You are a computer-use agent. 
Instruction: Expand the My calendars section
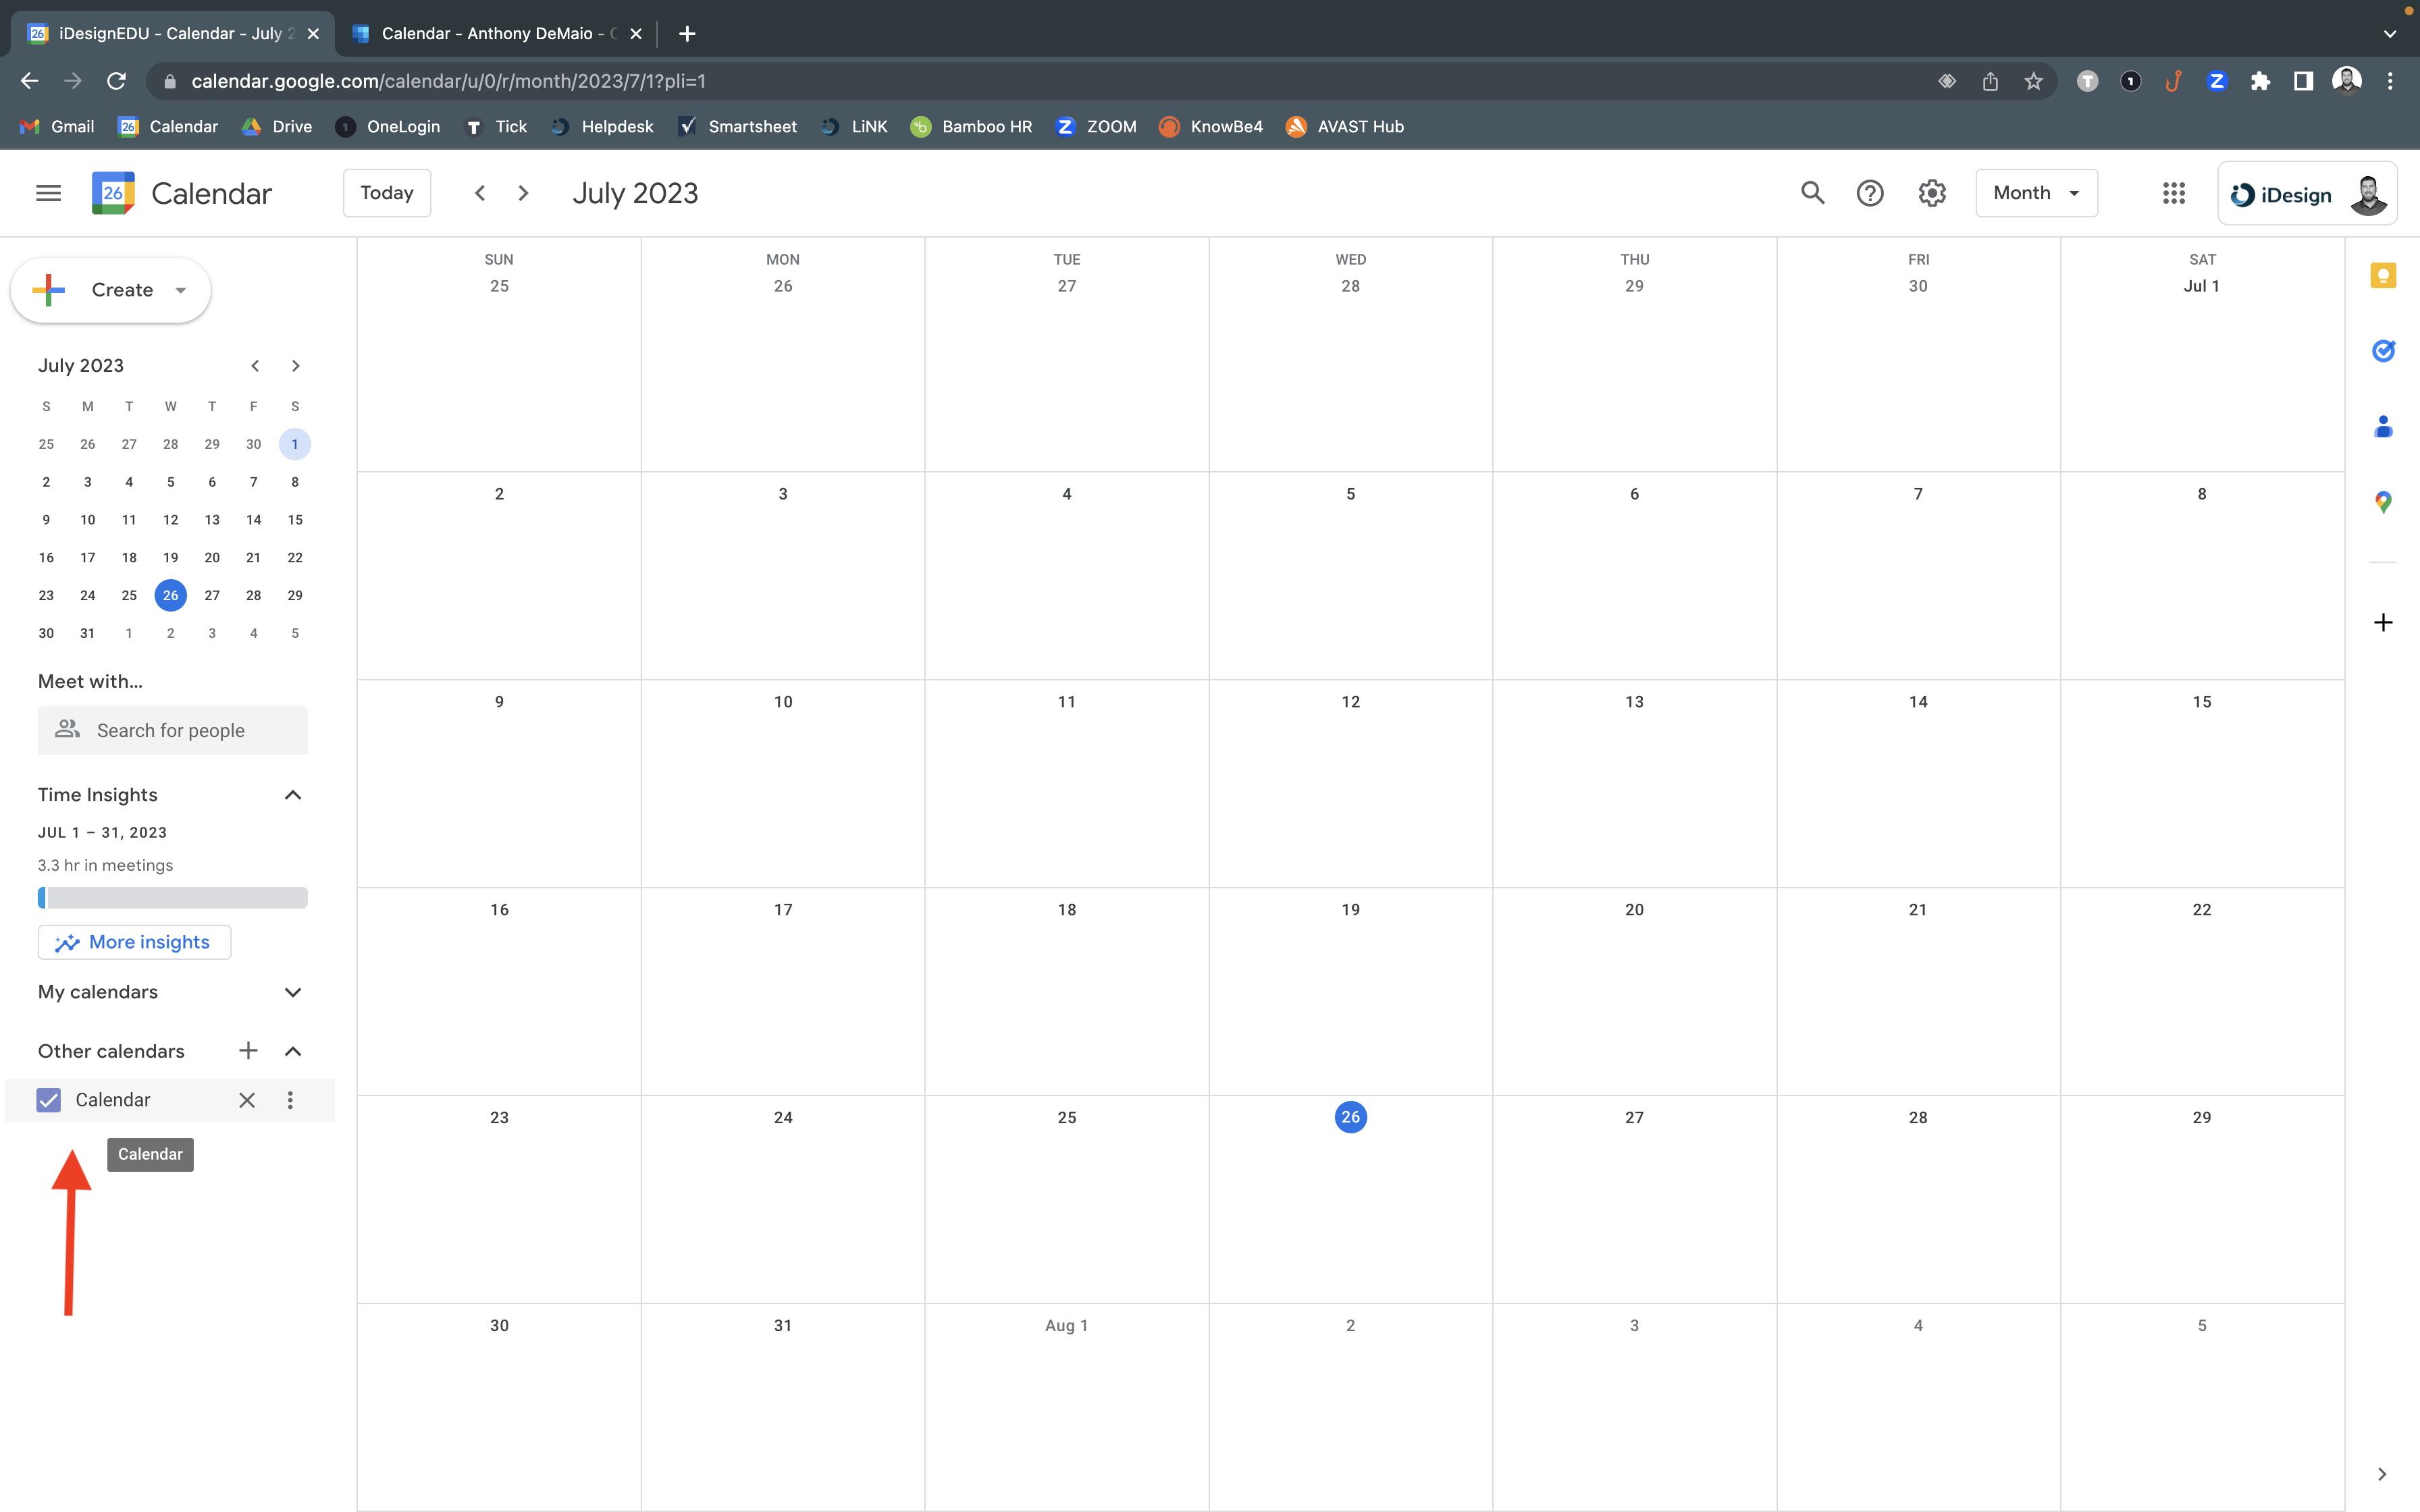tap(292, 992)
